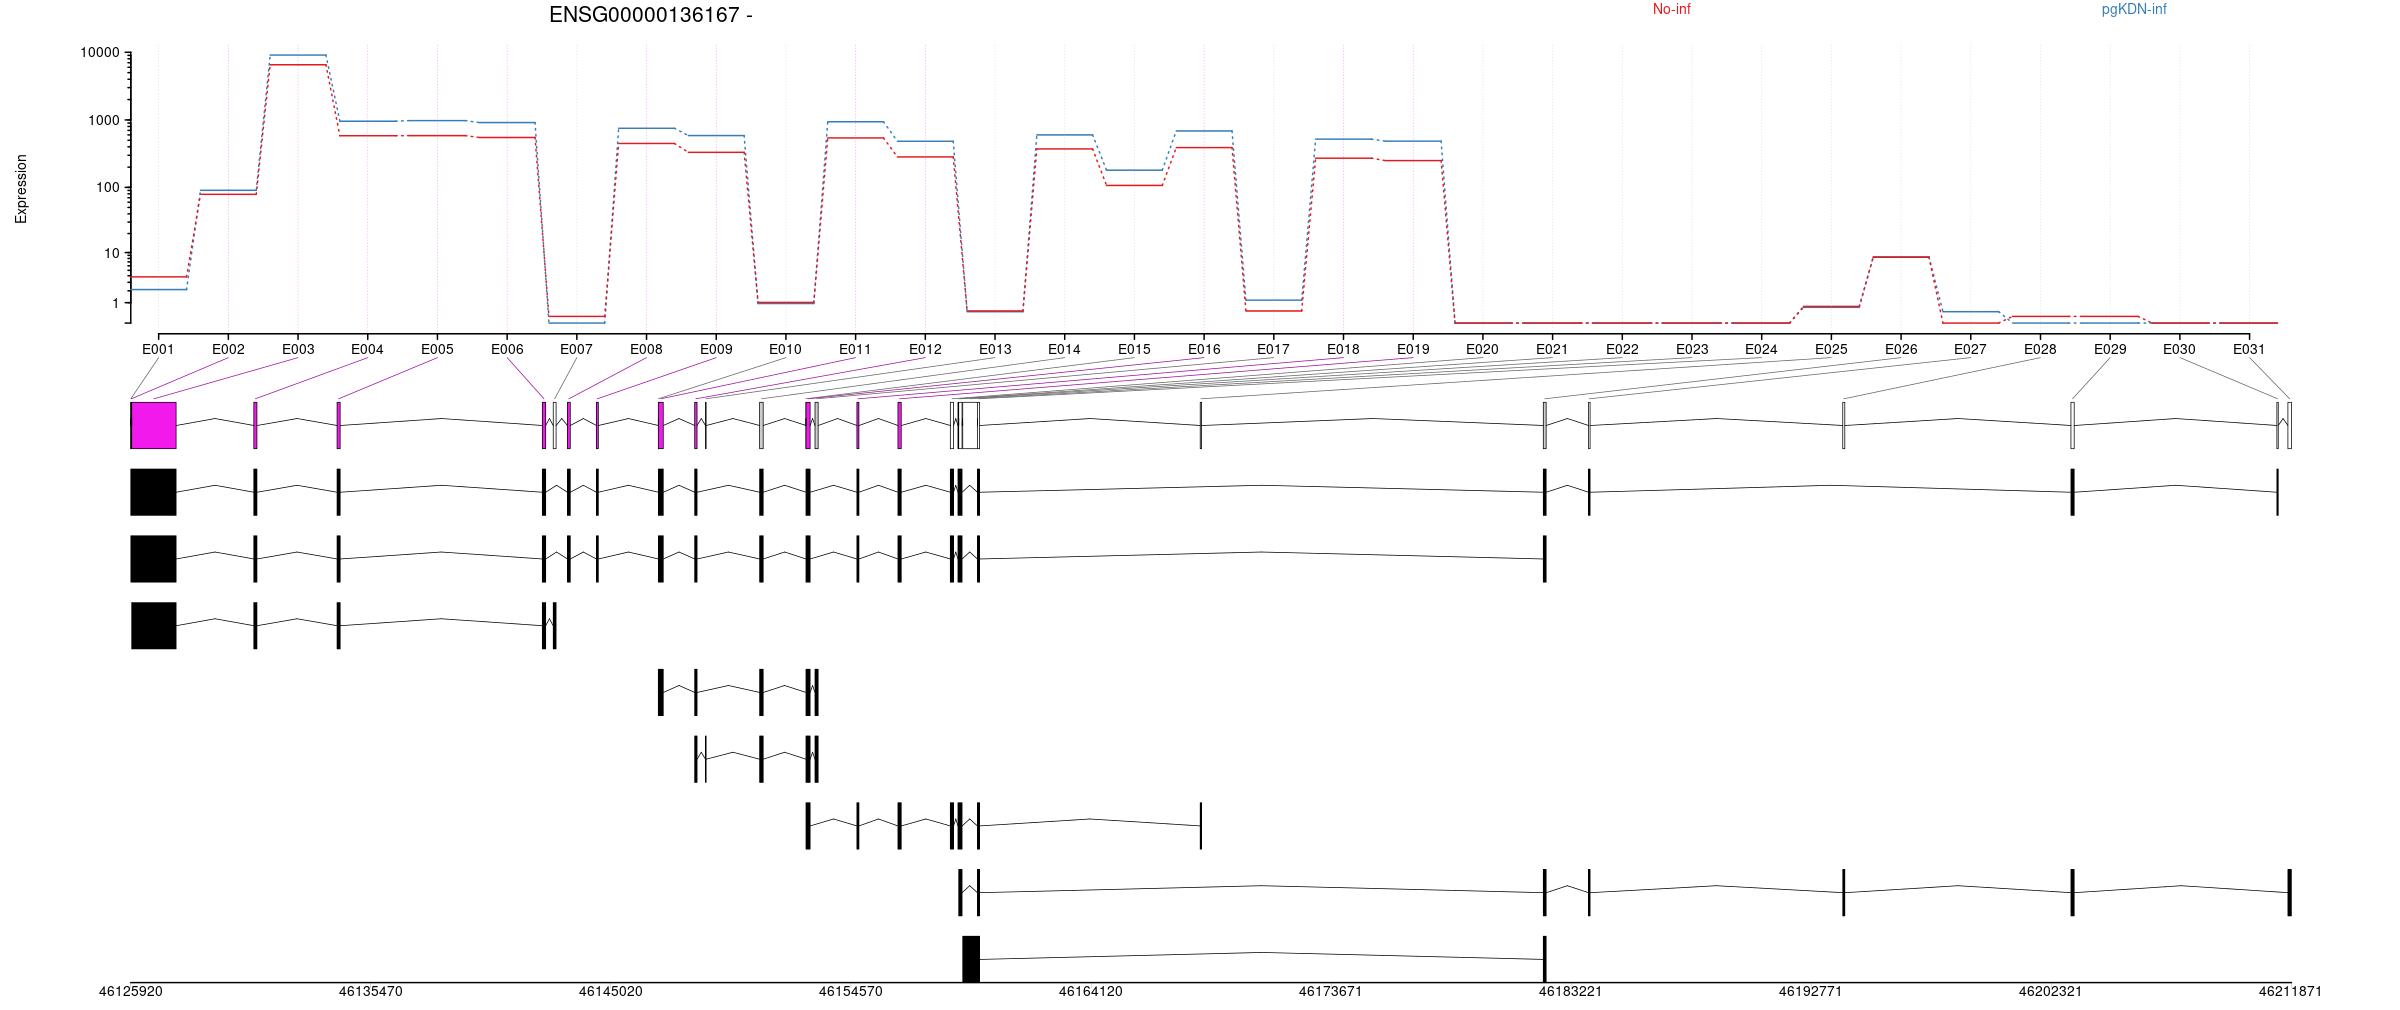Screen dimensions: 2400x1010
Task: Click exon label E022
Action: (1622, 349)
